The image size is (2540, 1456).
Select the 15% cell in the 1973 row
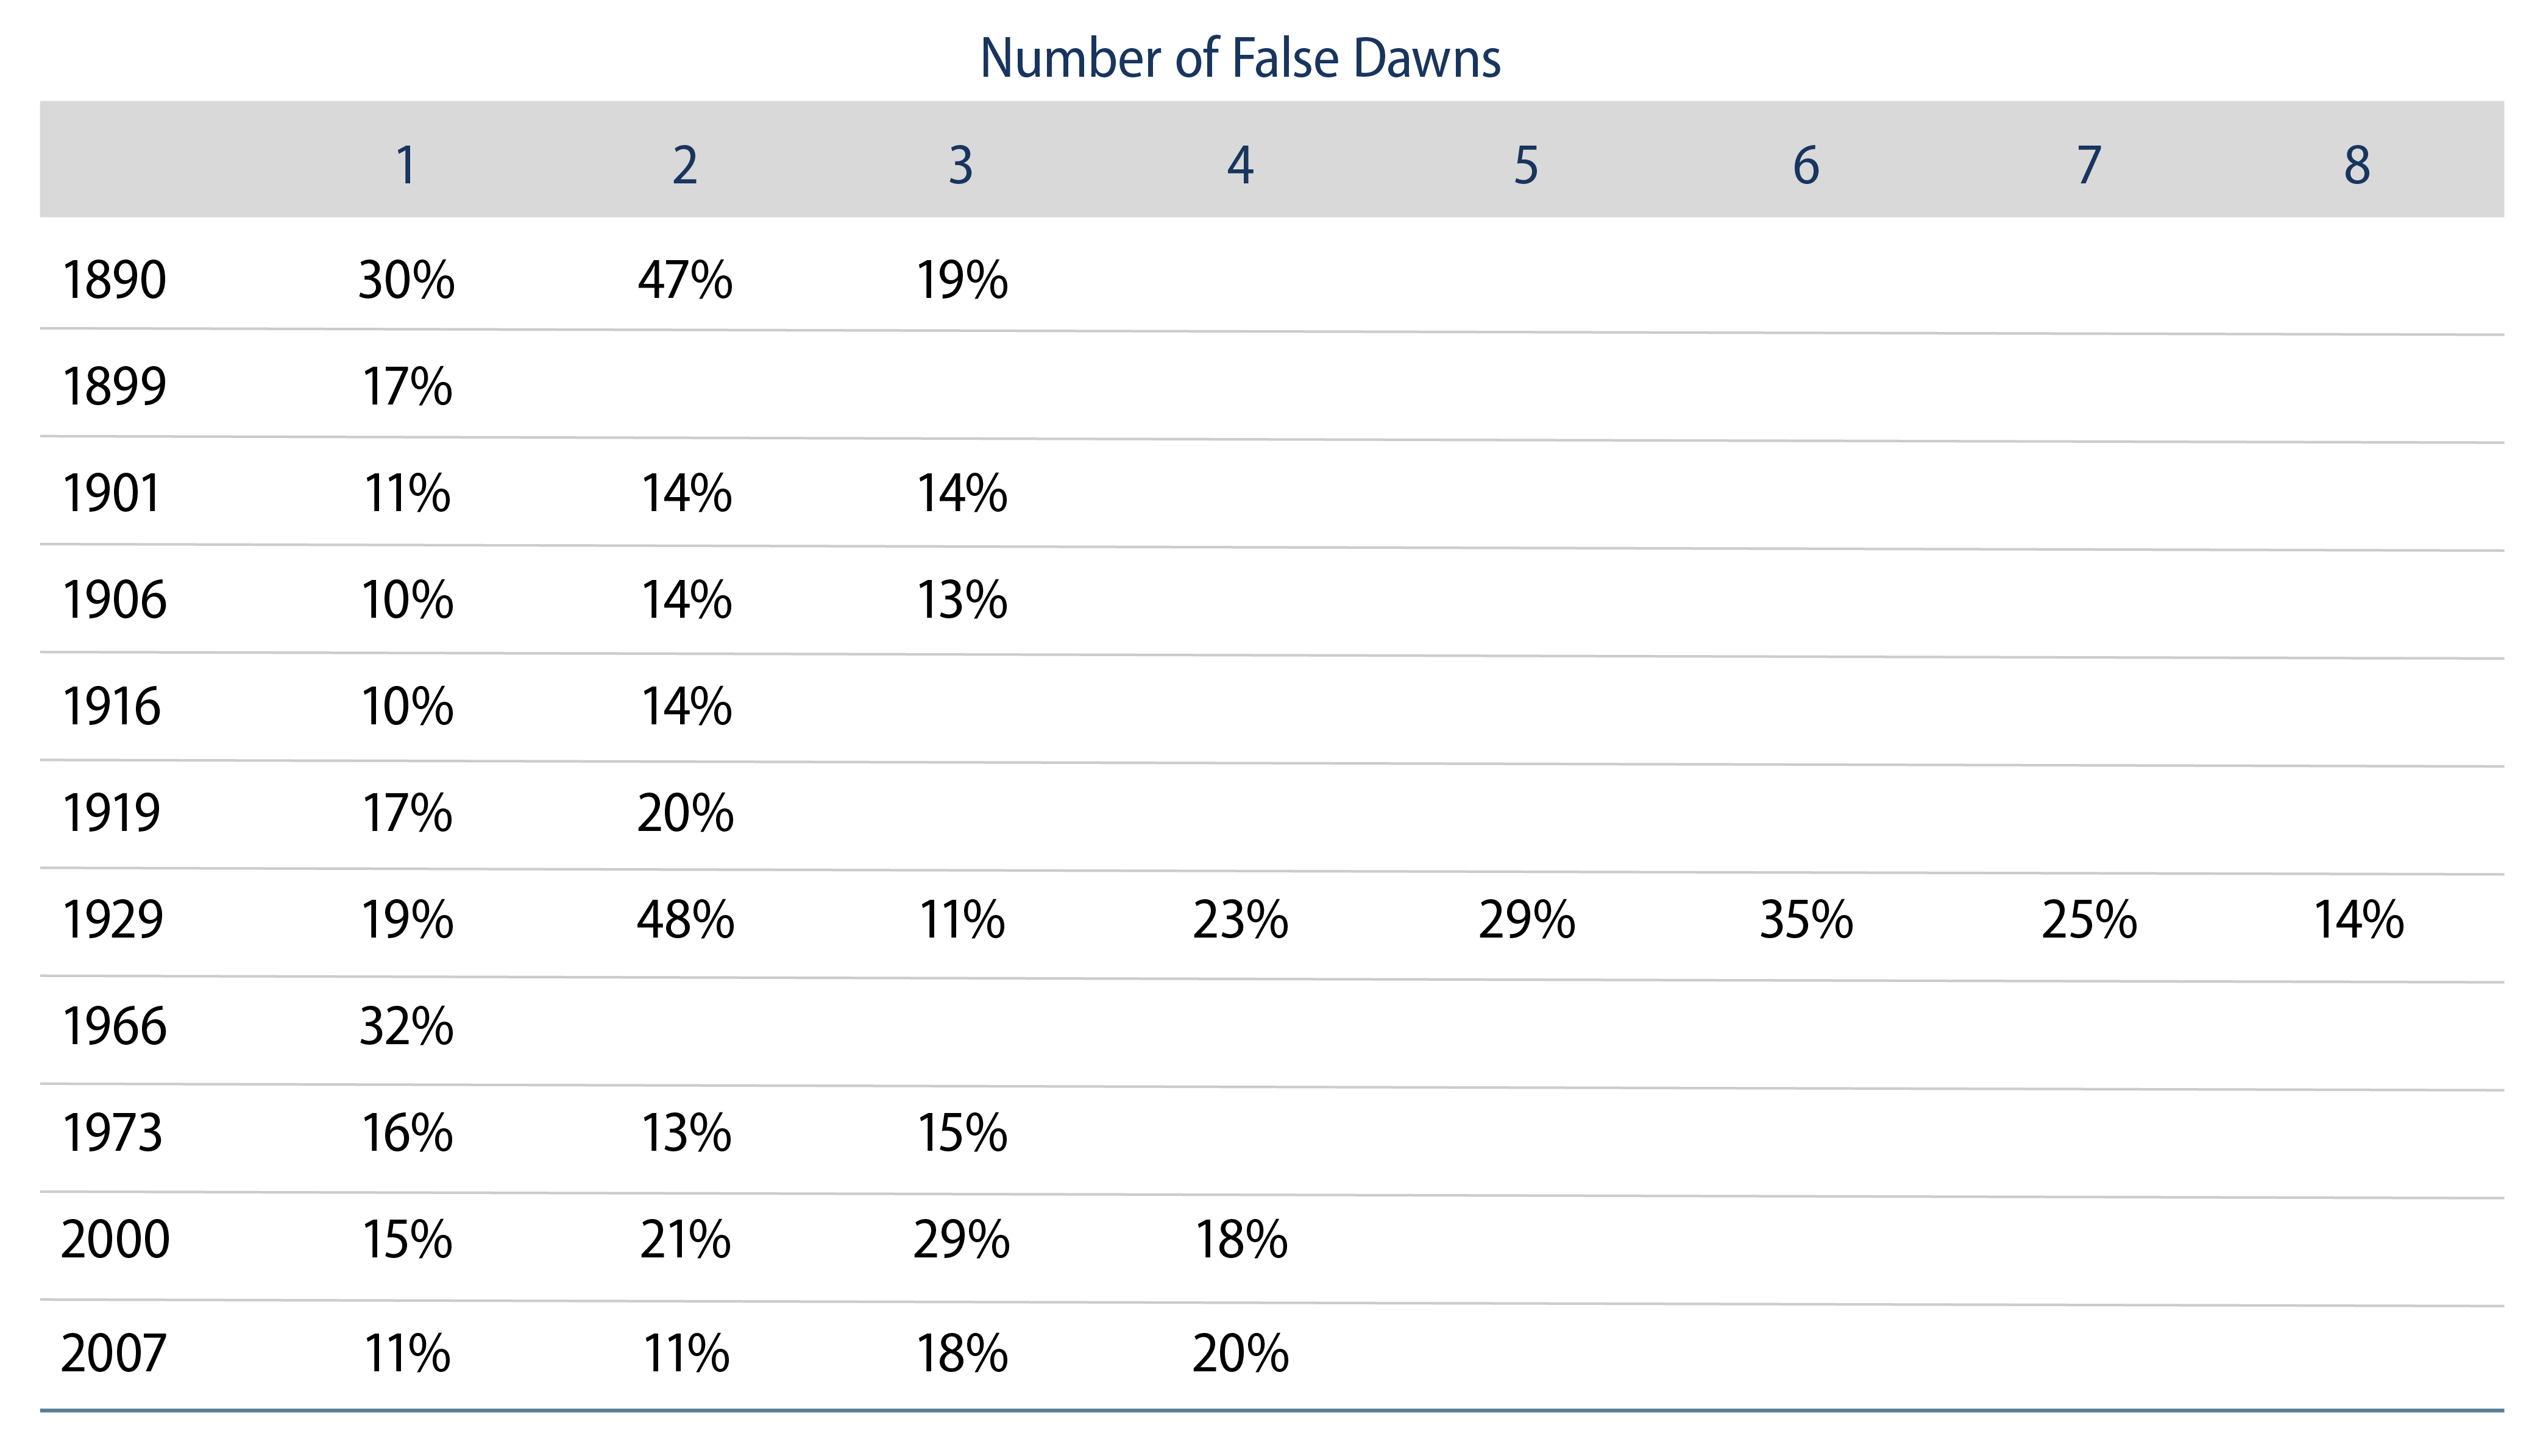[962, 1134]
